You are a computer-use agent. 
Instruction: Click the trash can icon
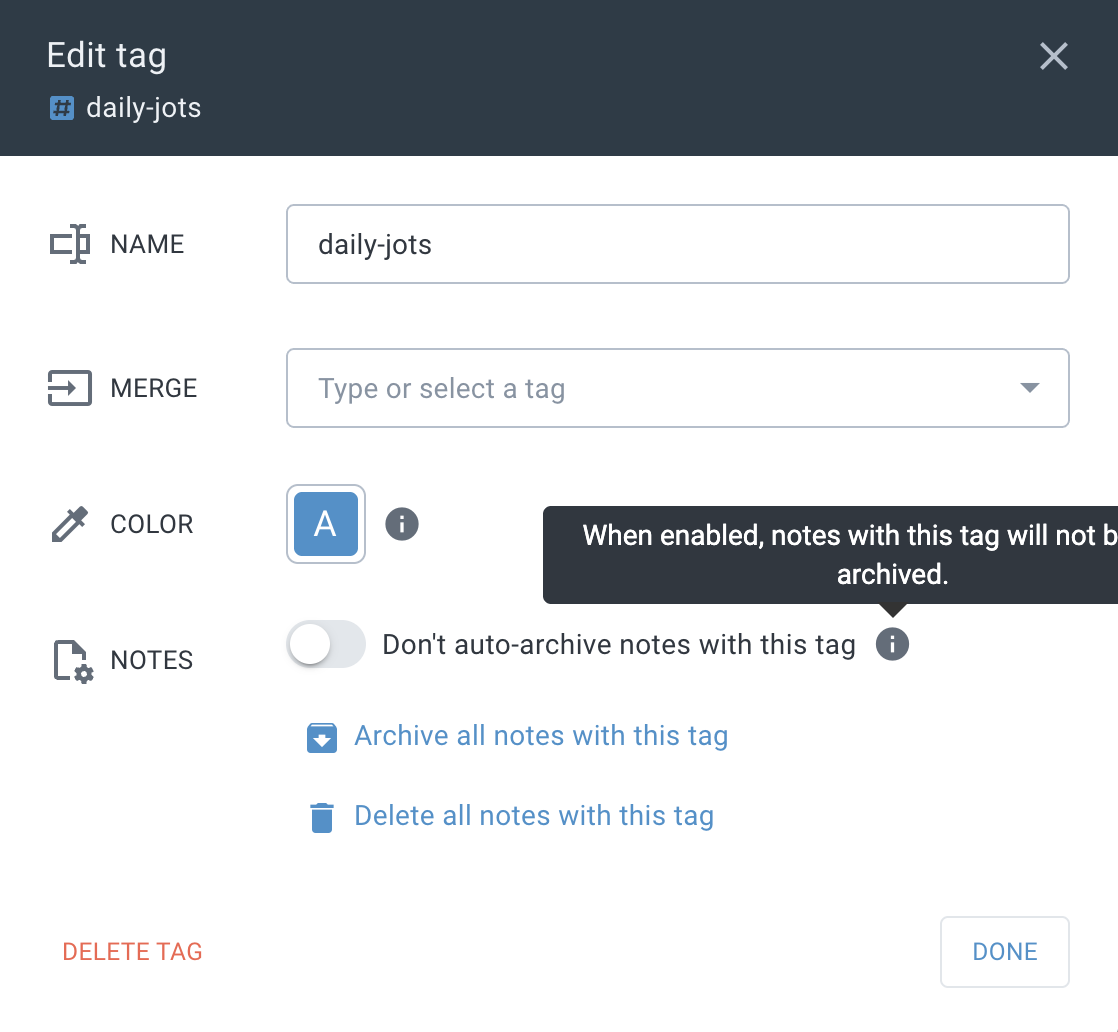pyautogui.click(x=321, y=817)
